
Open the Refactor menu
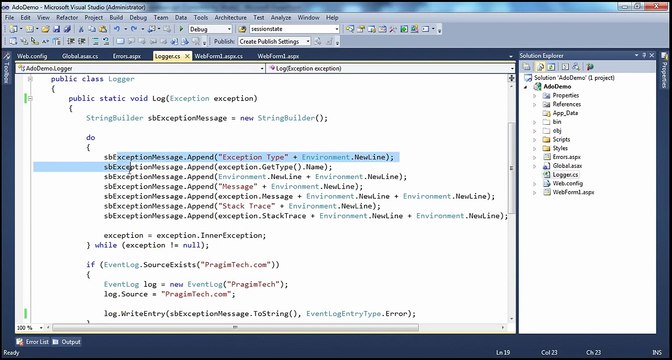pos(67,18)
